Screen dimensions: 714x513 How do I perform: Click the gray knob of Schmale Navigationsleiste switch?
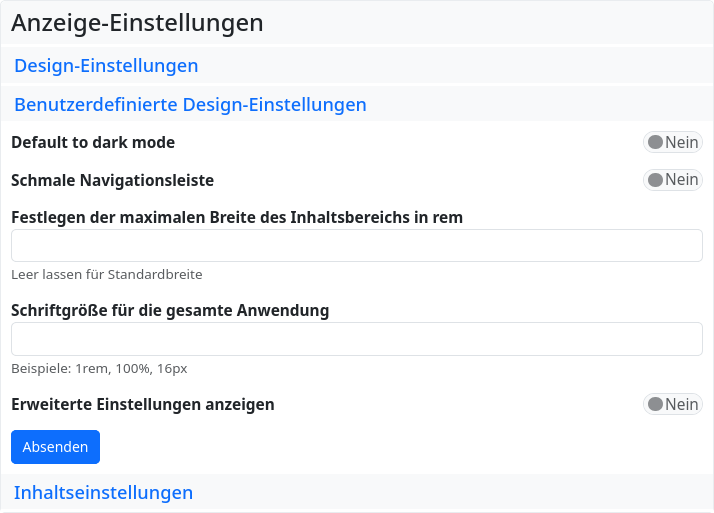(656, 180)
